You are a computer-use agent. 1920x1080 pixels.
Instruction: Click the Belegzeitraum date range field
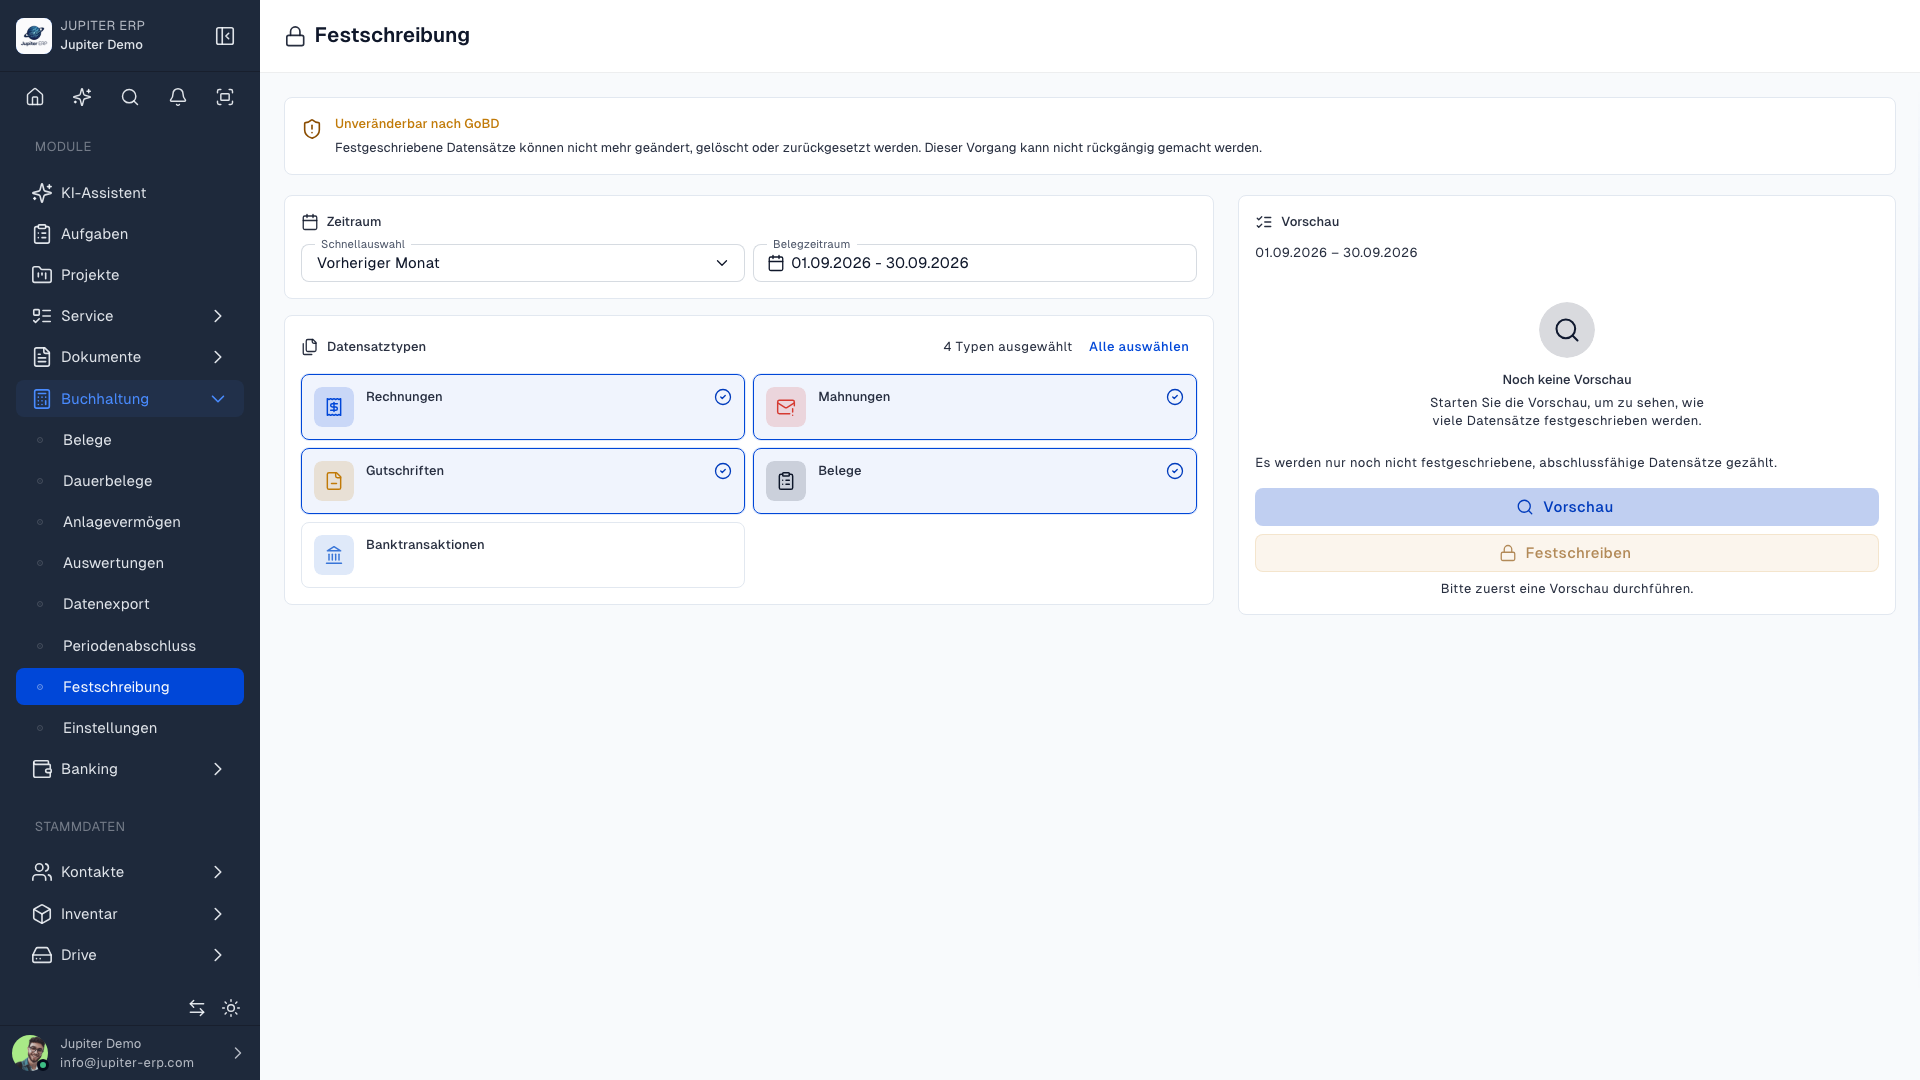point(975,263)
